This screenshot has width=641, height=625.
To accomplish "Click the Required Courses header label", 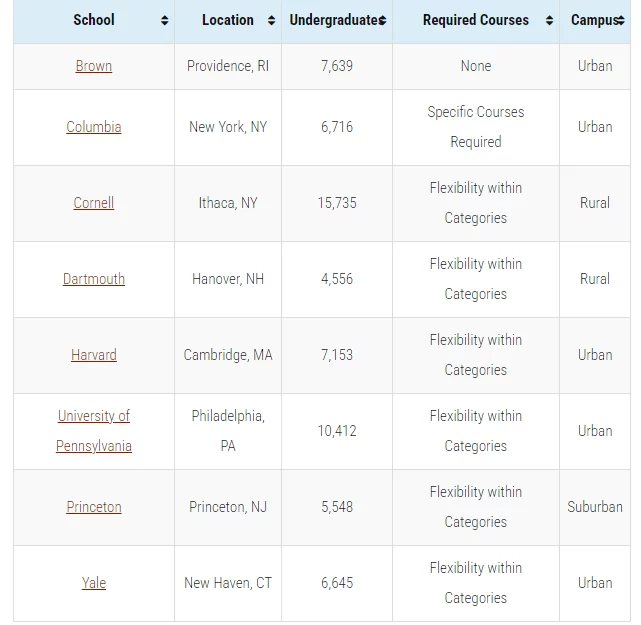I will coord(476,20).
